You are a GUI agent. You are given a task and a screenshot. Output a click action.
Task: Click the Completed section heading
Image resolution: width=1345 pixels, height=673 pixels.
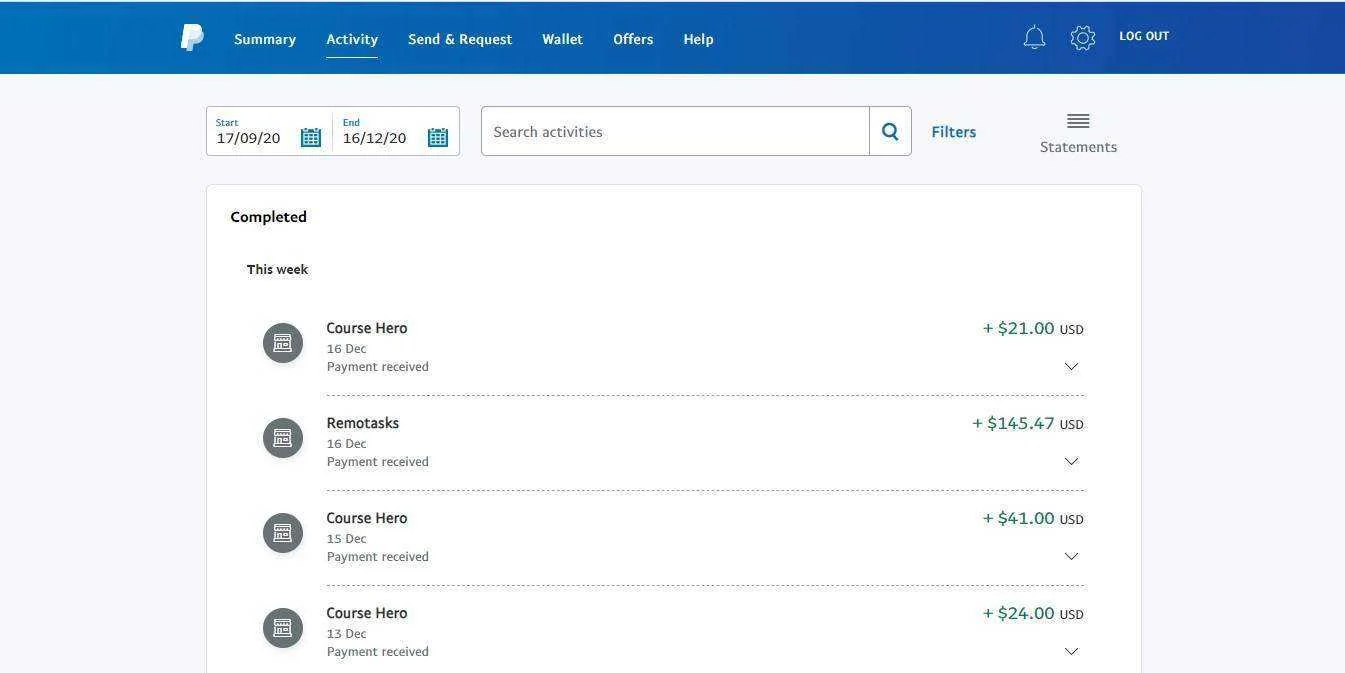point(268,217)
